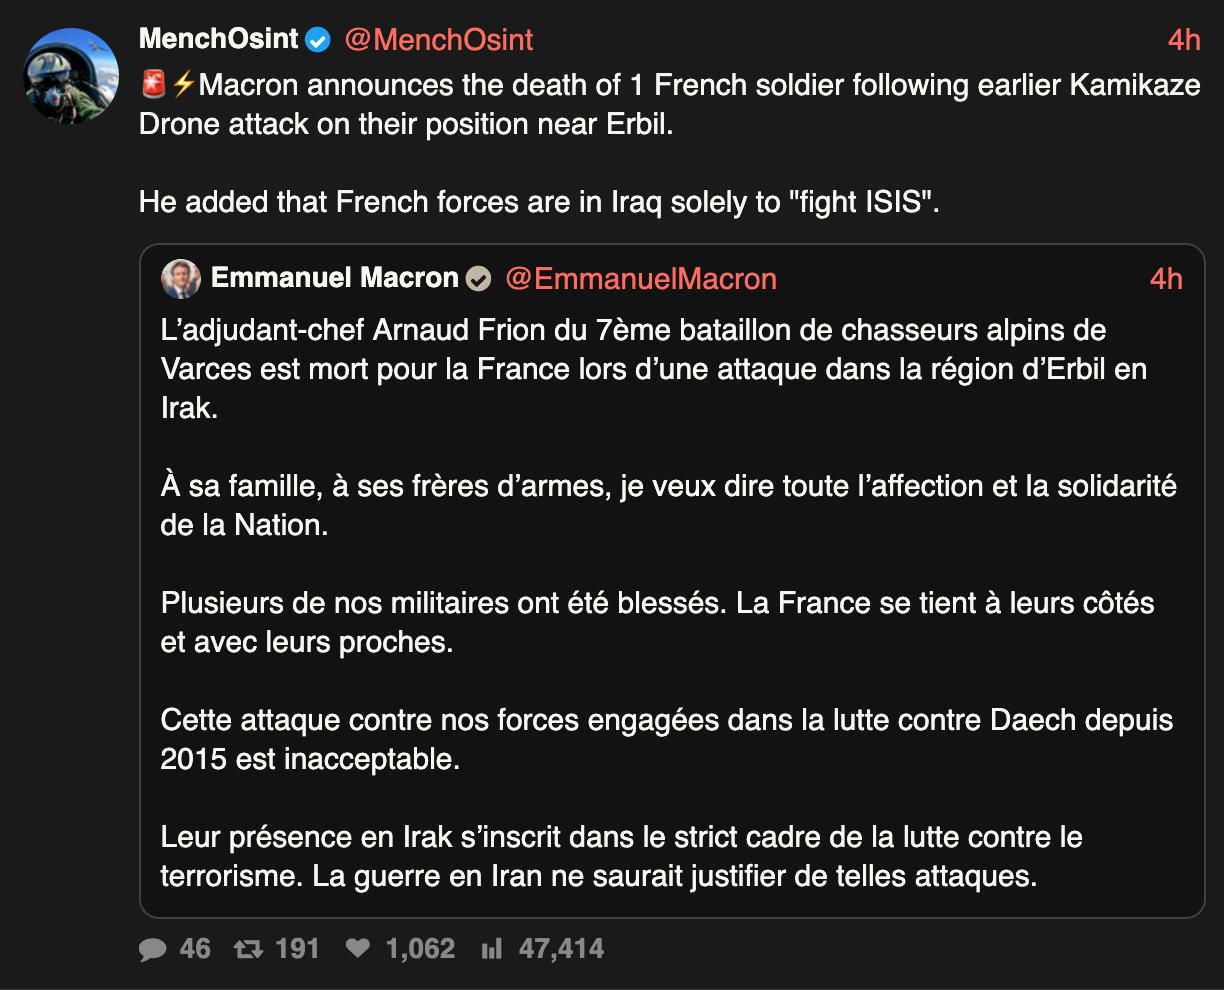Viewport: 1224px width, 990px height.
Task: Click the lightning bolt emoji before "Macron announces"
Action: pos(183,85)
